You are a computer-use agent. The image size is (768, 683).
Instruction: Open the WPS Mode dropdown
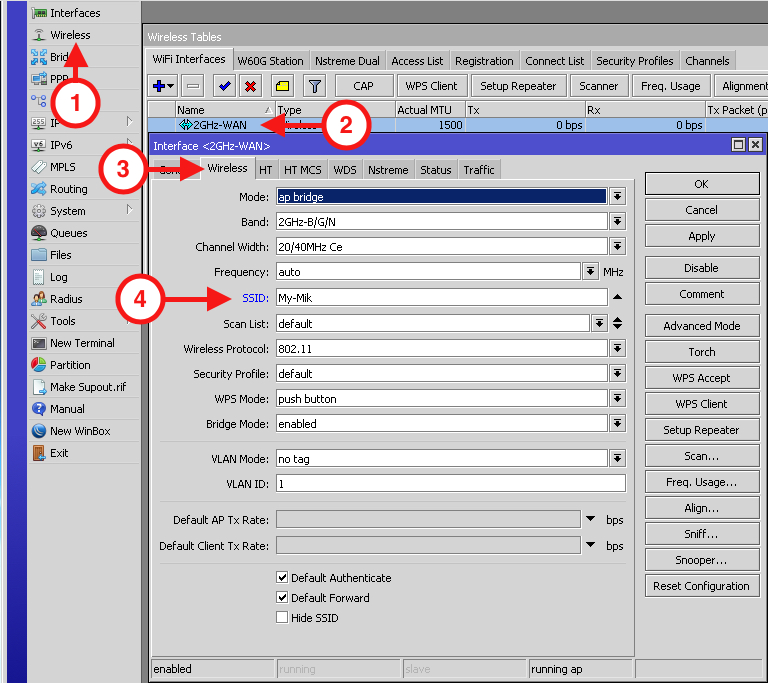(x=618, y=398)
